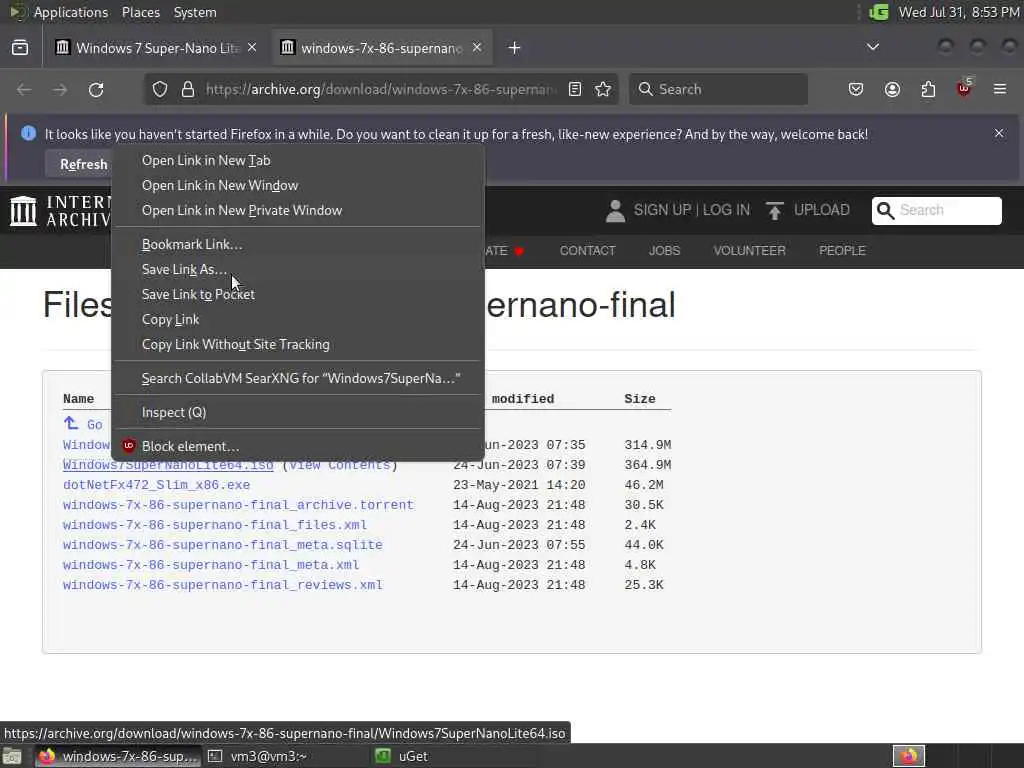Click the Firefox toolbar Search box
This screenshot has height=768, width=1024.
[x=718, y=89]
